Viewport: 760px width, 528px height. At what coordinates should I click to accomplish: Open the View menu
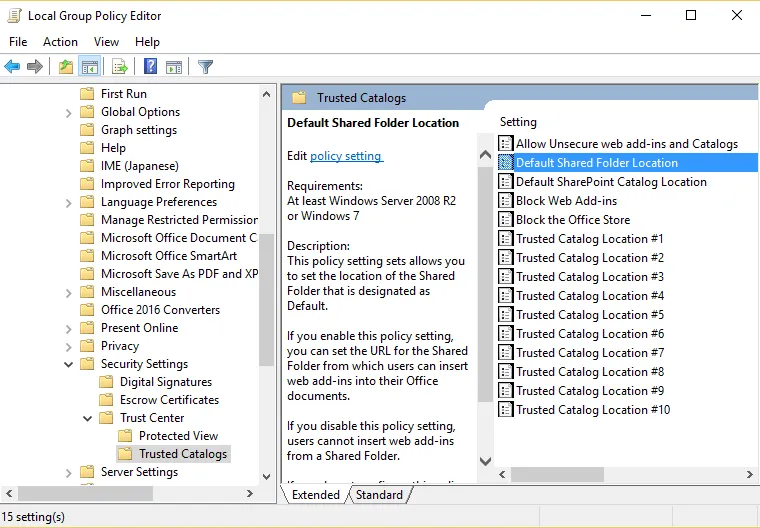106,42
